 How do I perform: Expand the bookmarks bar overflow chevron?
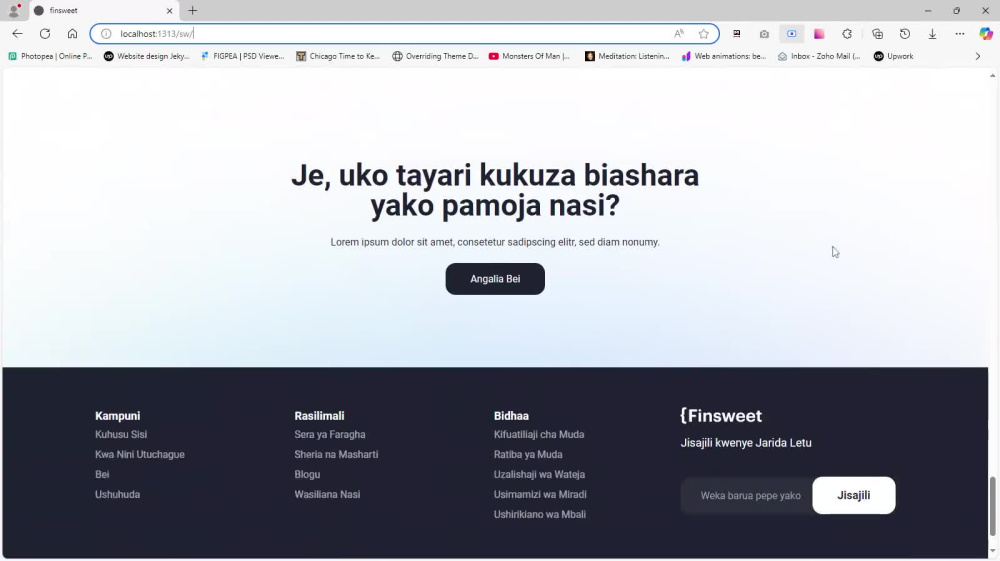[978, 56]
